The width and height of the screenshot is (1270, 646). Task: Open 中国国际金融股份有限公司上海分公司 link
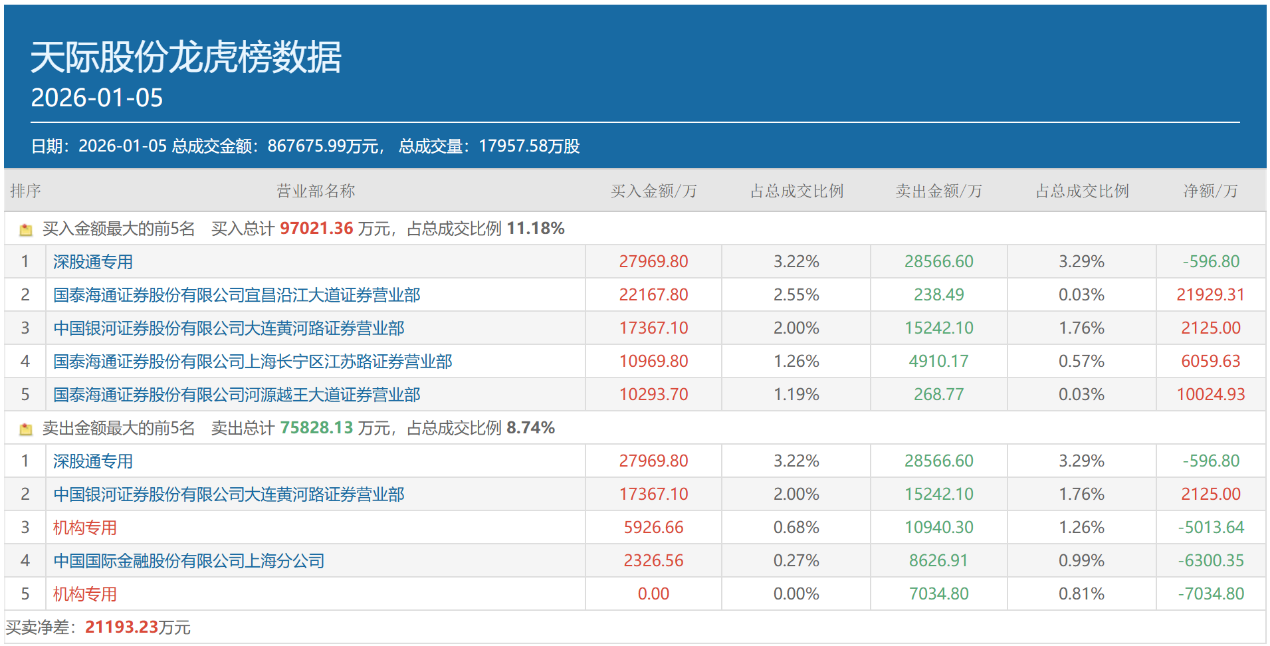coord(189,560)
